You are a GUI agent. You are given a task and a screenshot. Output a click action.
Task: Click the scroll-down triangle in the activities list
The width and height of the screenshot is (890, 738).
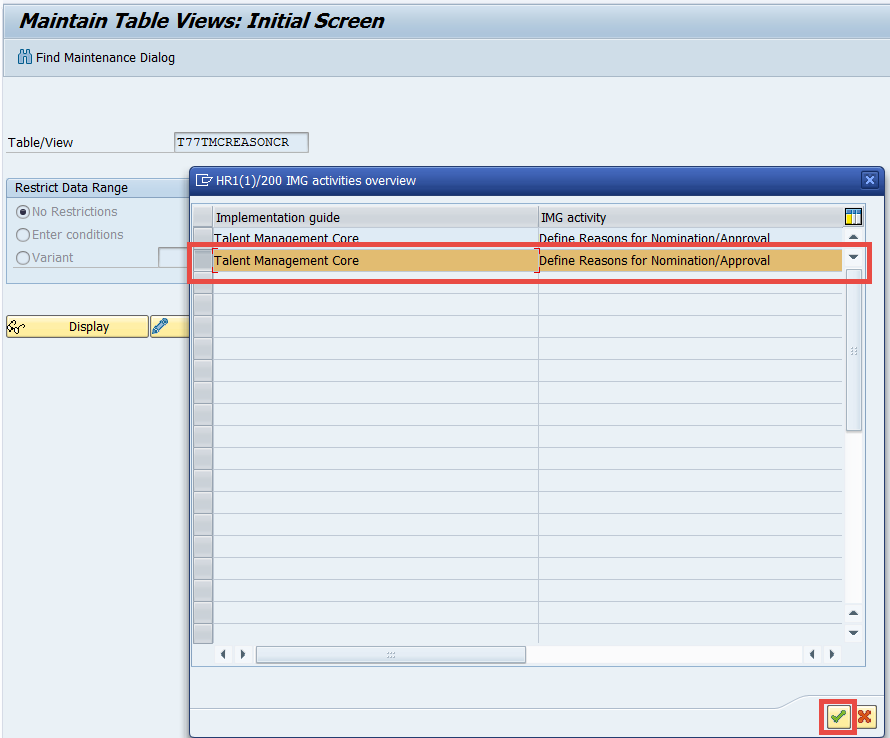[x=854, y=257]
